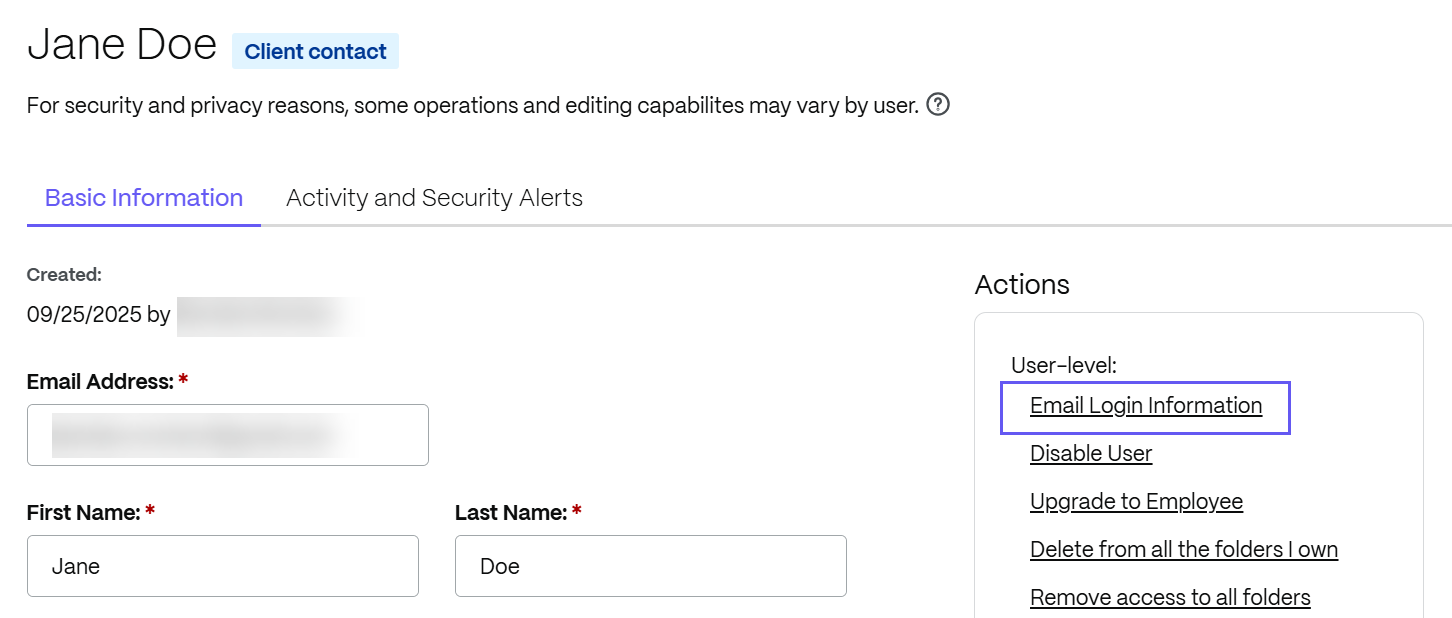Click the Email Login Information link

coord(1145,406)
